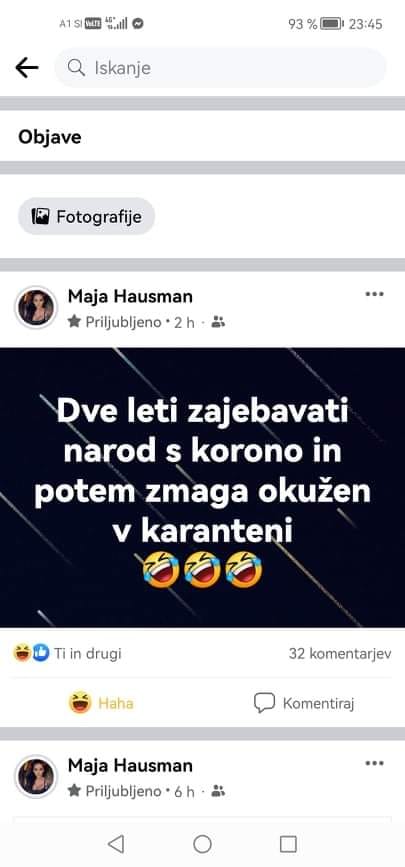405x867 pixels.
Task: Tap the friends audience icon on 2 h post
Action: tap(219, 322)
